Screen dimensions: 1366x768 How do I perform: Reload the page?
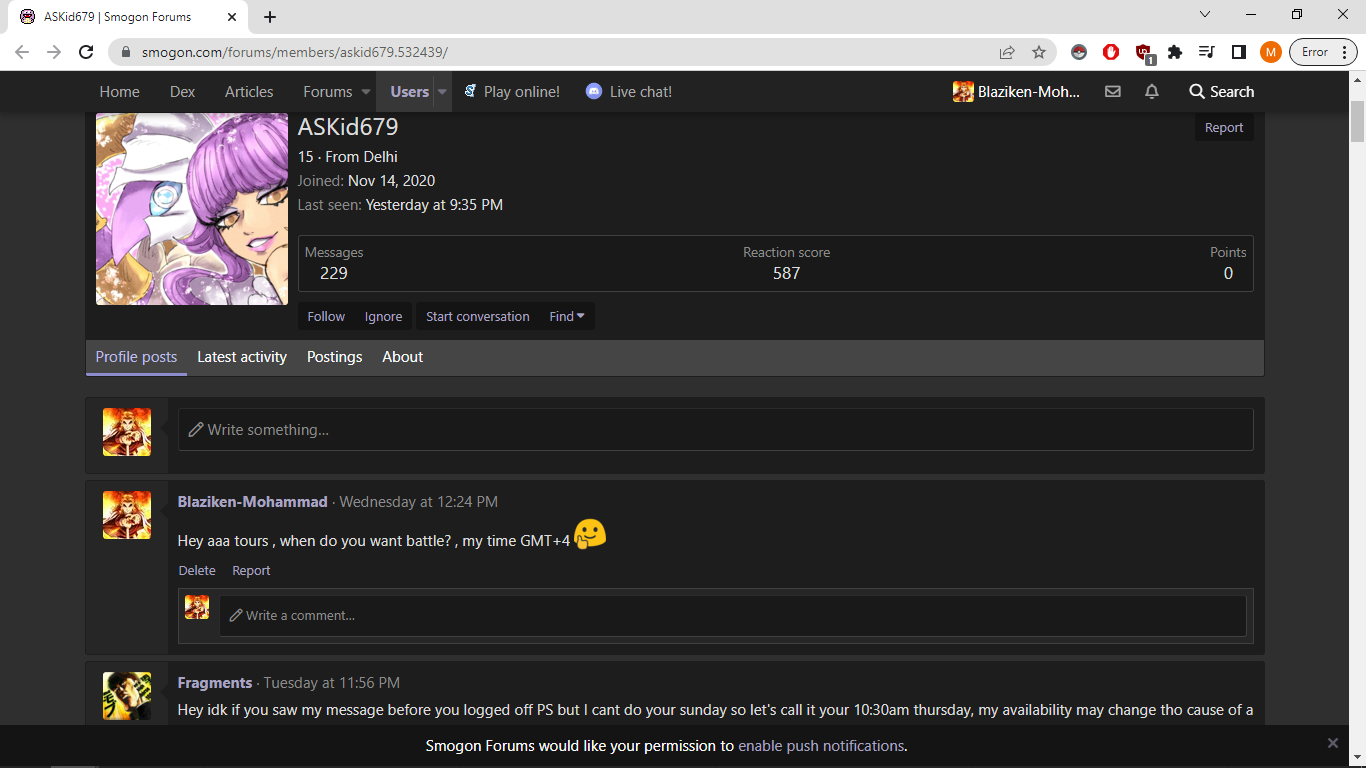click(x=86, y=52)
